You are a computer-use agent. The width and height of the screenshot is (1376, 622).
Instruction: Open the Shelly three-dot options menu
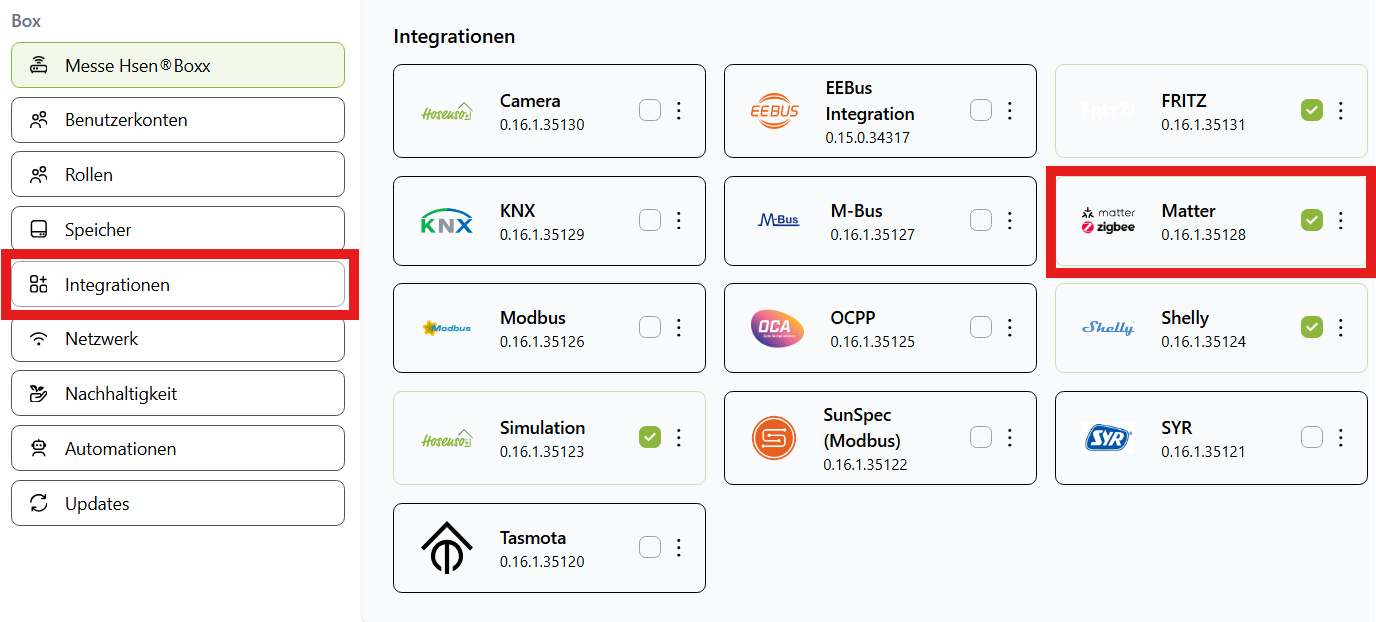tap(1341, 327)
